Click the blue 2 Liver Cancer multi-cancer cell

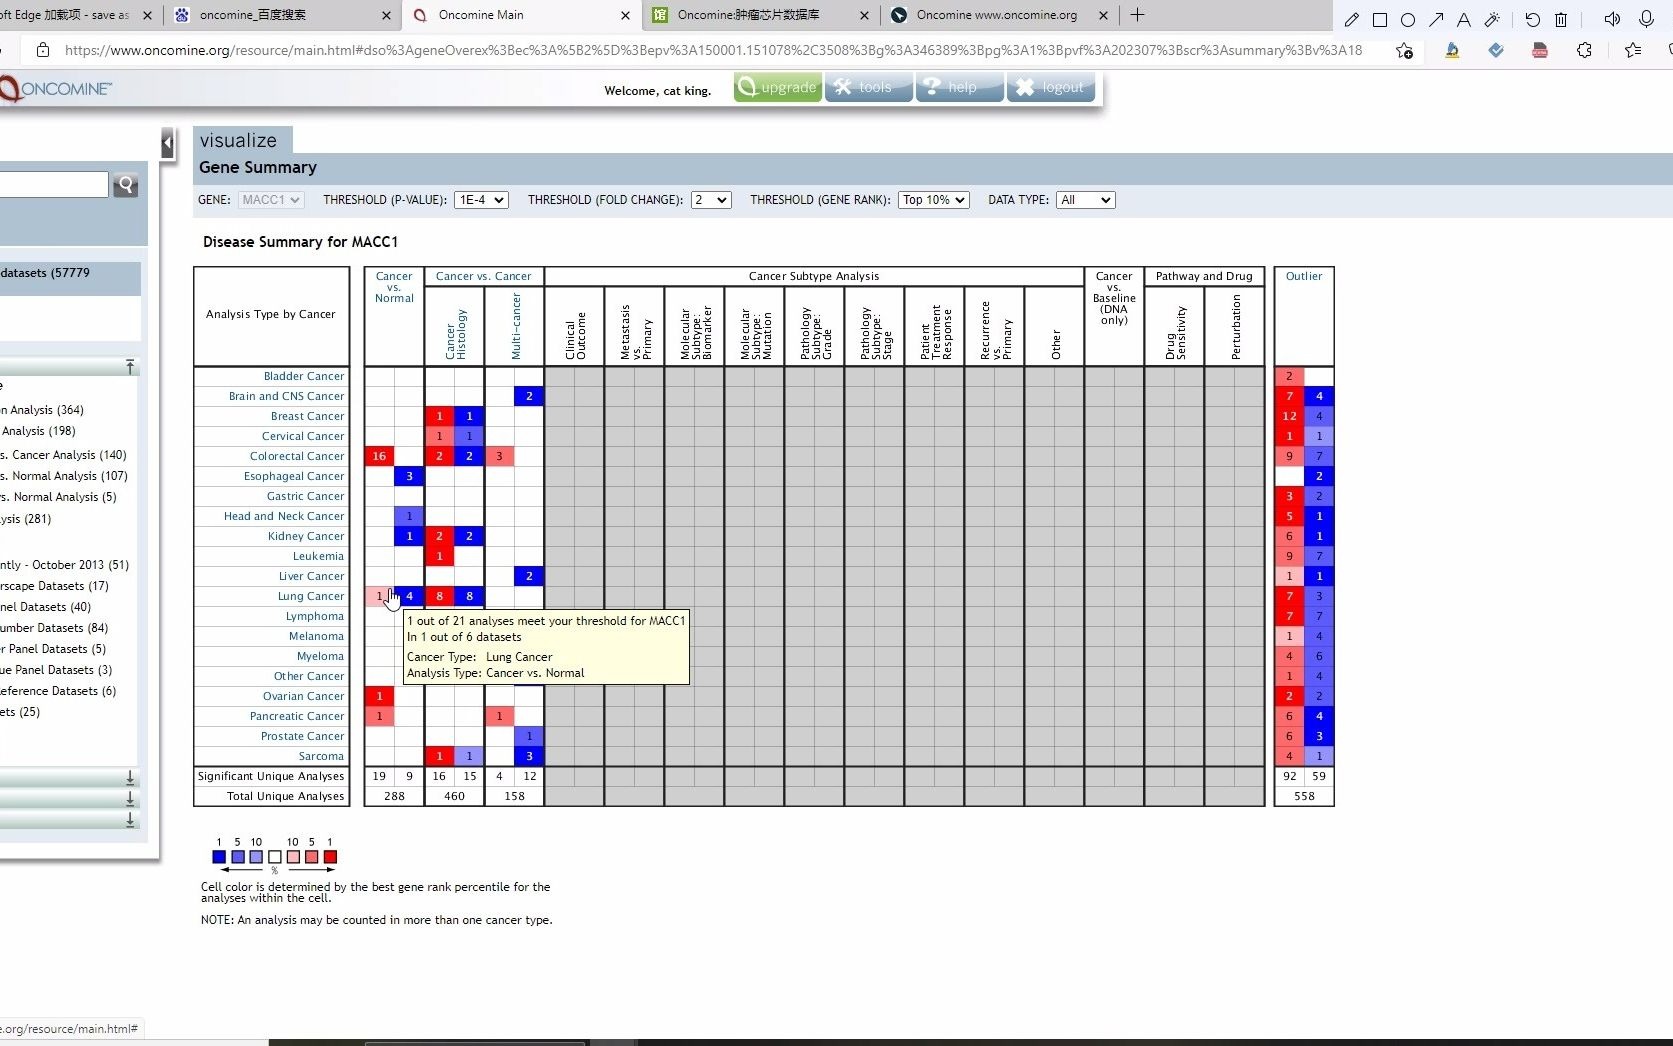(x=529, y=576)
